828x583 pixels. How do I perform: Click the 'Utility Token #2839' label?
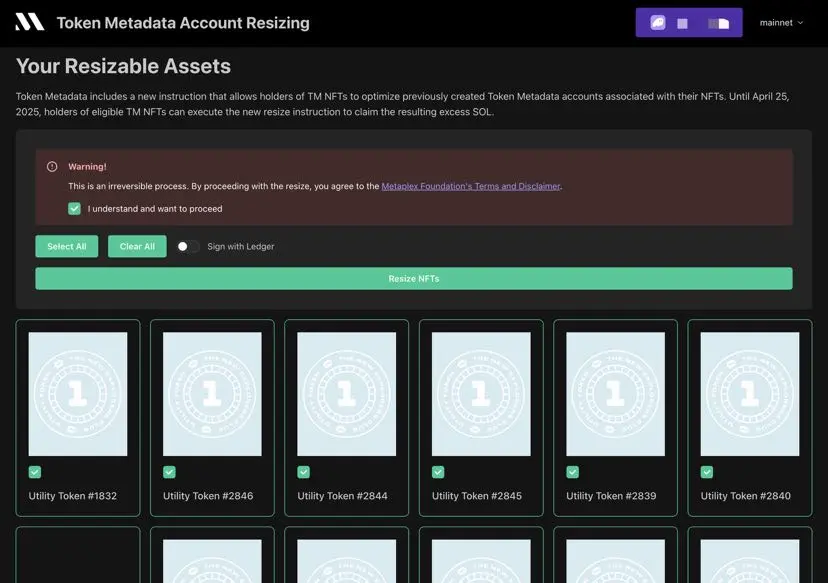(x=611, y=496)
